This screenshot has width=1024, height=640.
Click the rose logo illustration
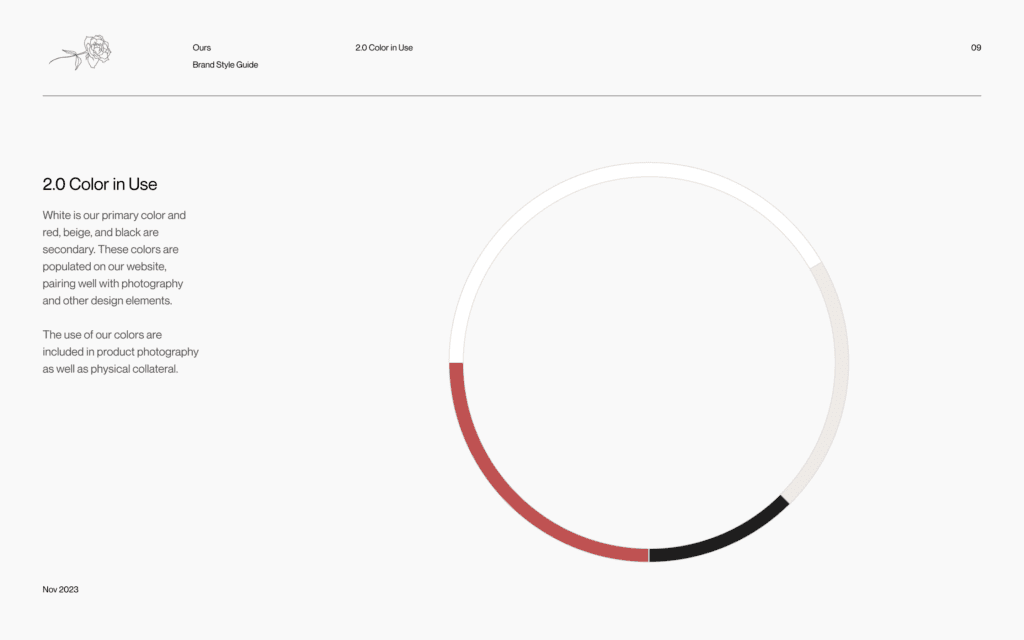81,52
